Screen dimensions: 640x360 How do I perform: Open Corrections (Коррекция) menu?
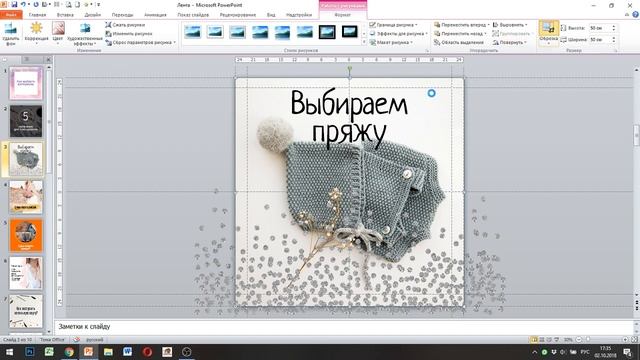[36, 33]
